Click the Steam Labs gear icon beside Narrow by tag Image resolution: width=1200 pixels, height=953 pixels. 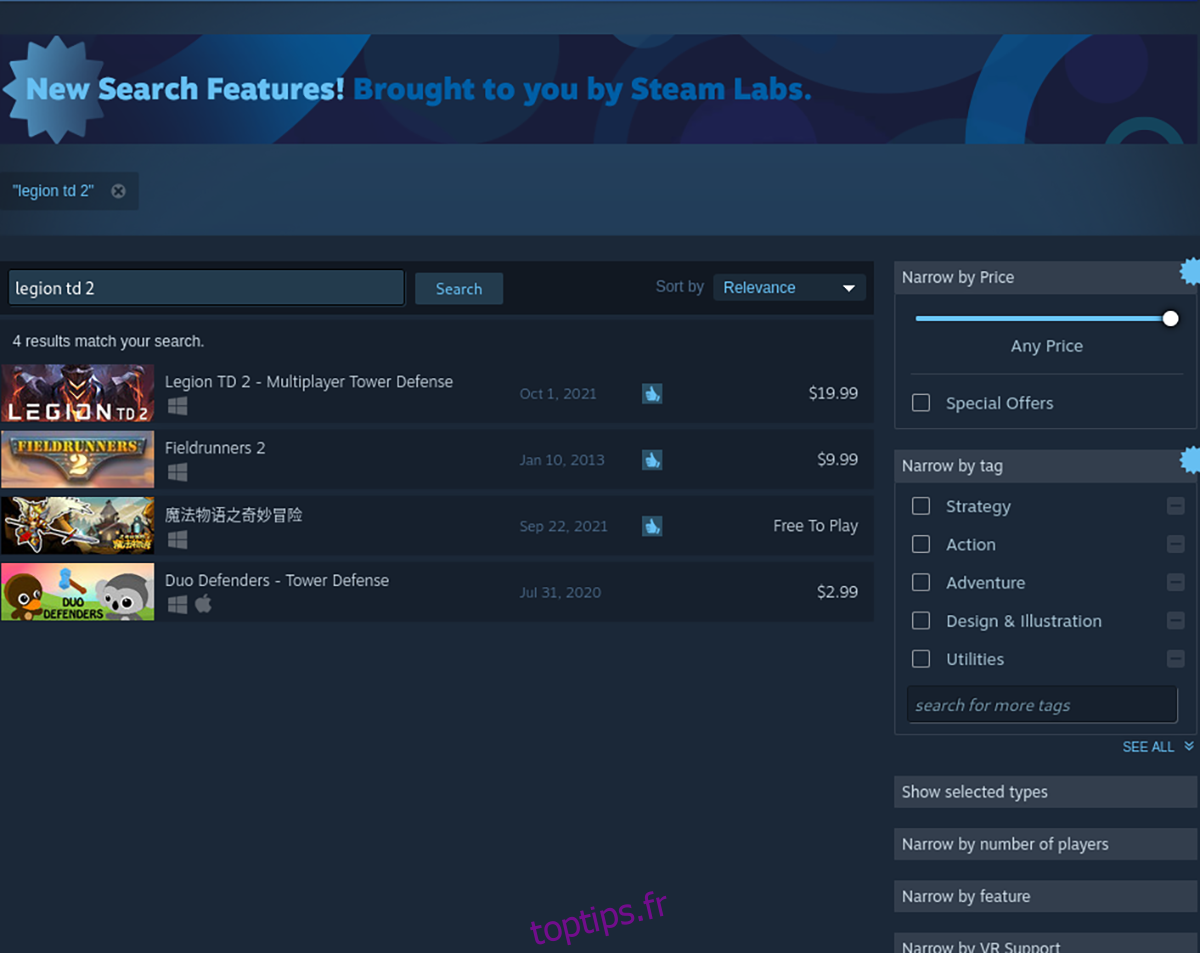(x=1190, y=460)
